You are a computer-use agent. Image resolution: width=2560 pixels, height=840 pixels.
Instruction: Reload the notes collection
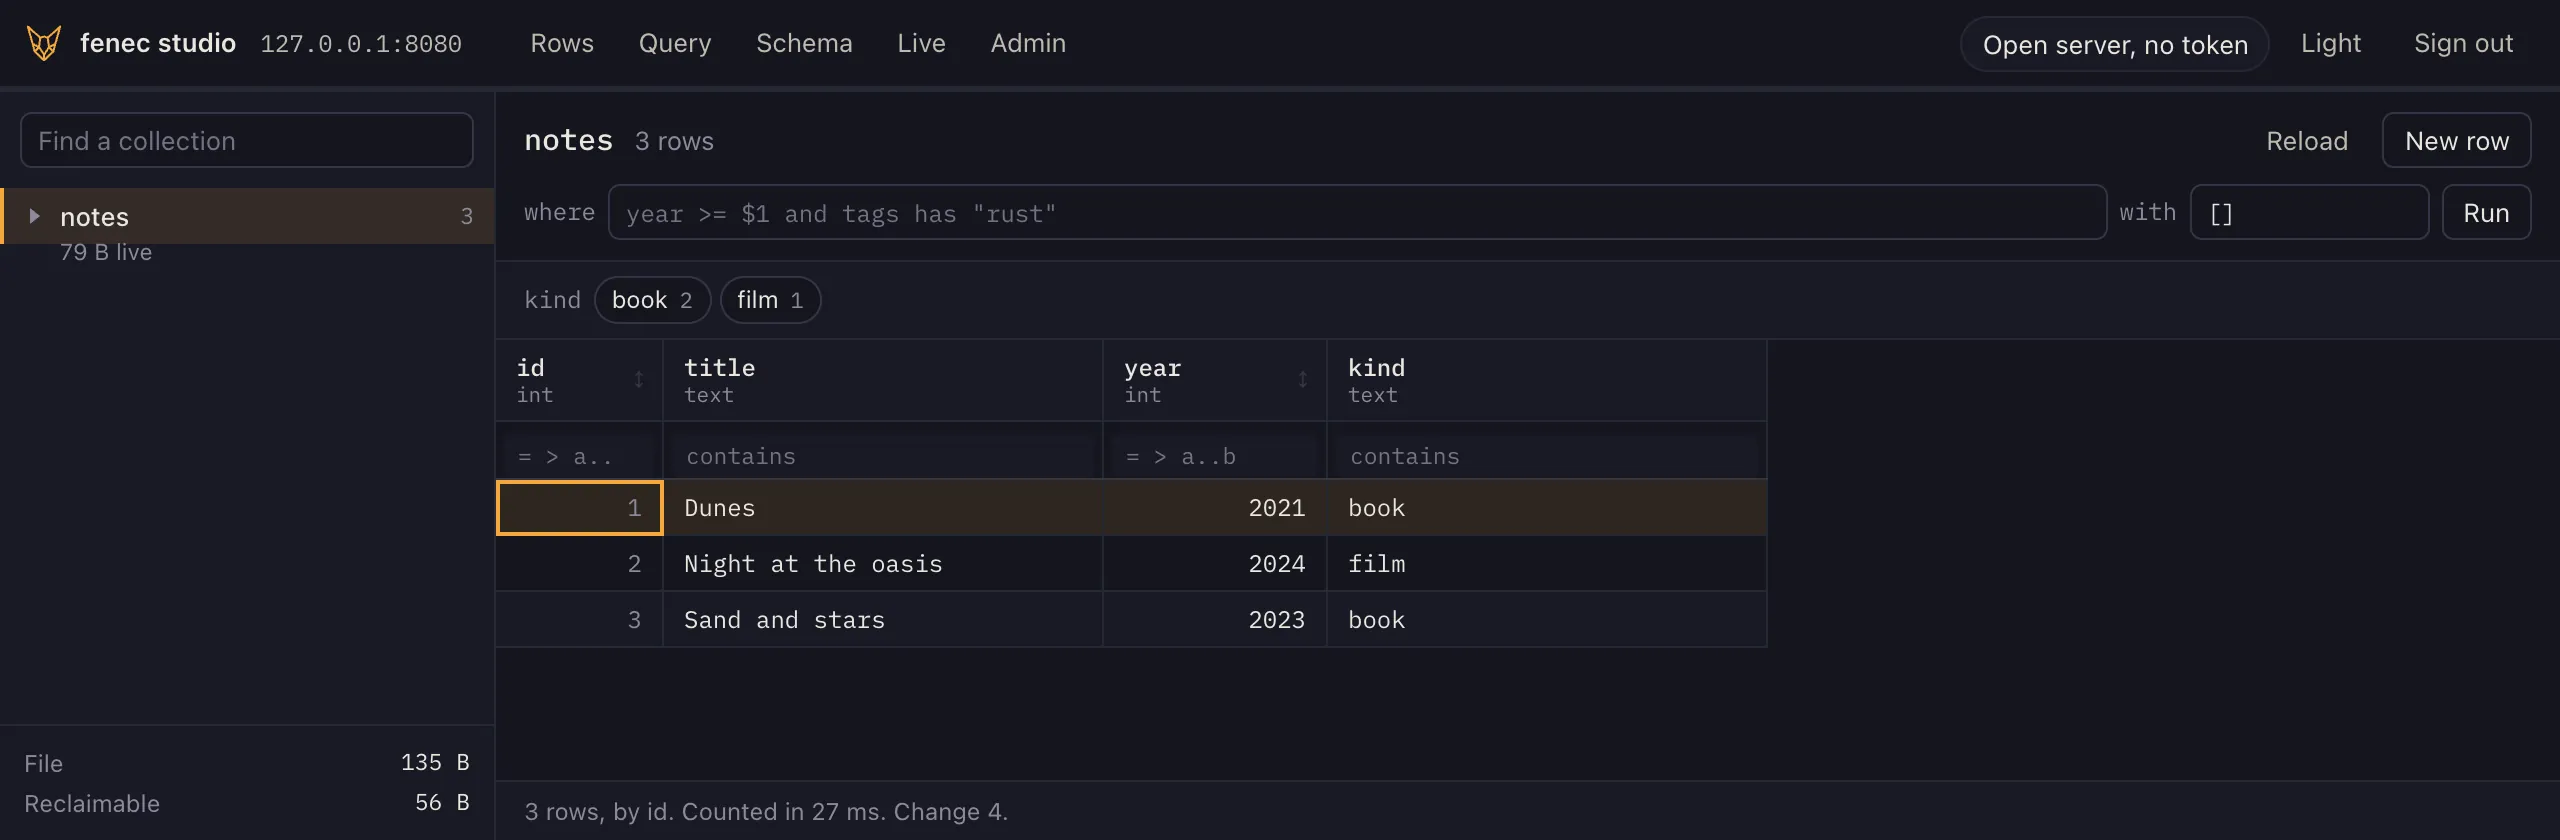(x=2306, y=141)
